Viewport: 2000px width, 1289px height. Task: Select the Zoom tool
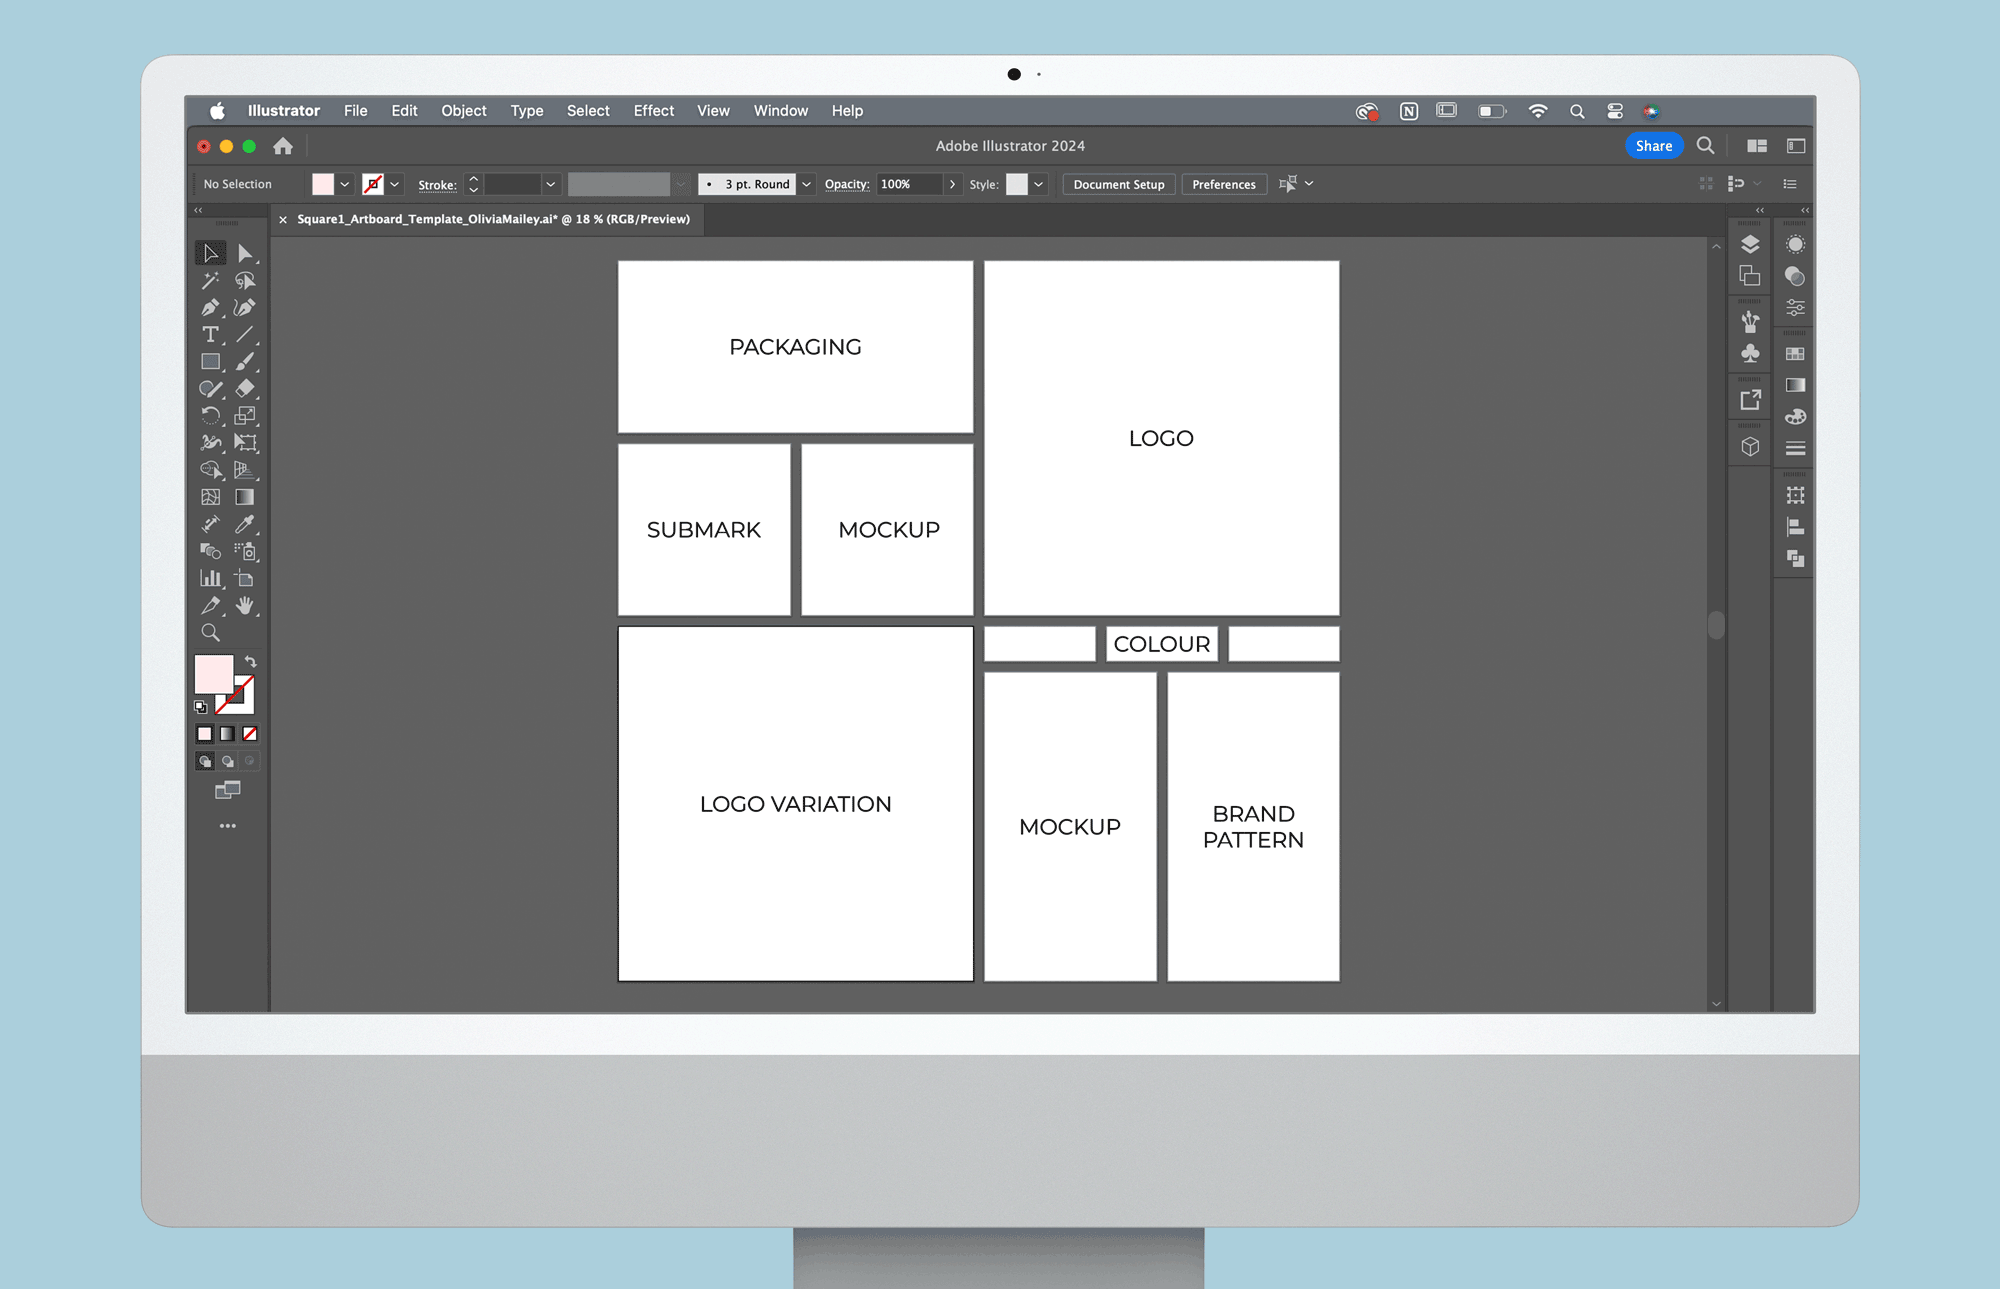tap(210, 632)
